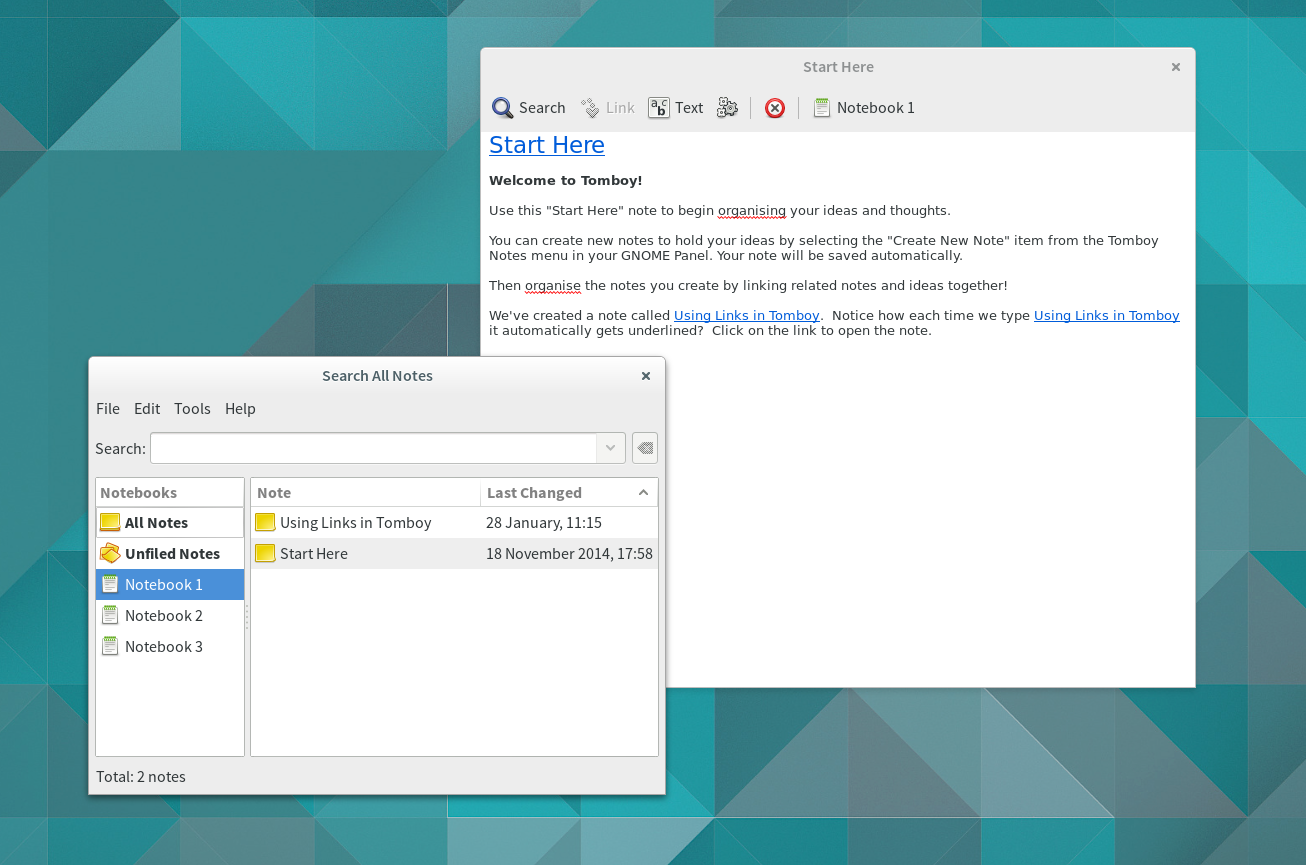Sort by the Note column header
The image size is (1306, 865).
[x=366, y=492]
